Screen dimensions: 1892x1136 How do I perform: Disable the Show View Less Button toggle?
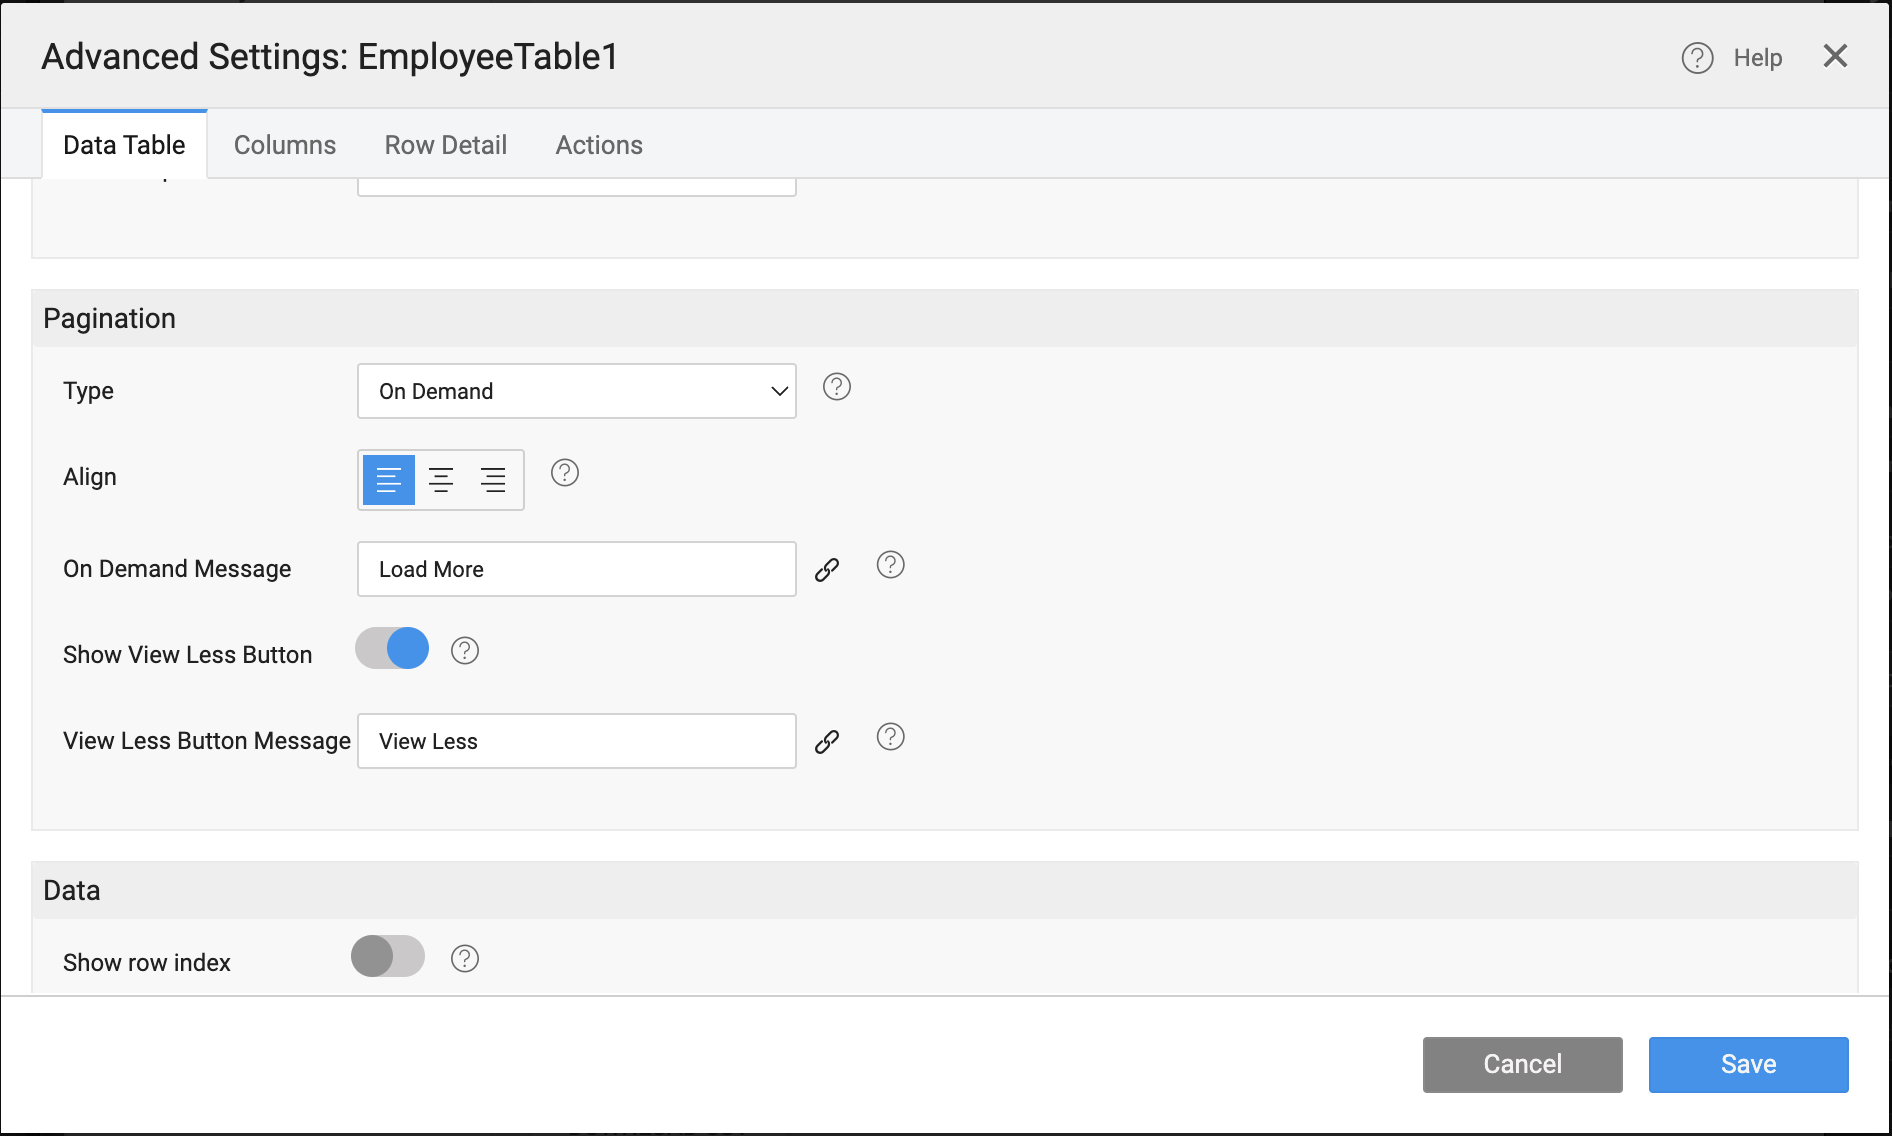click(x=390, y=648)
